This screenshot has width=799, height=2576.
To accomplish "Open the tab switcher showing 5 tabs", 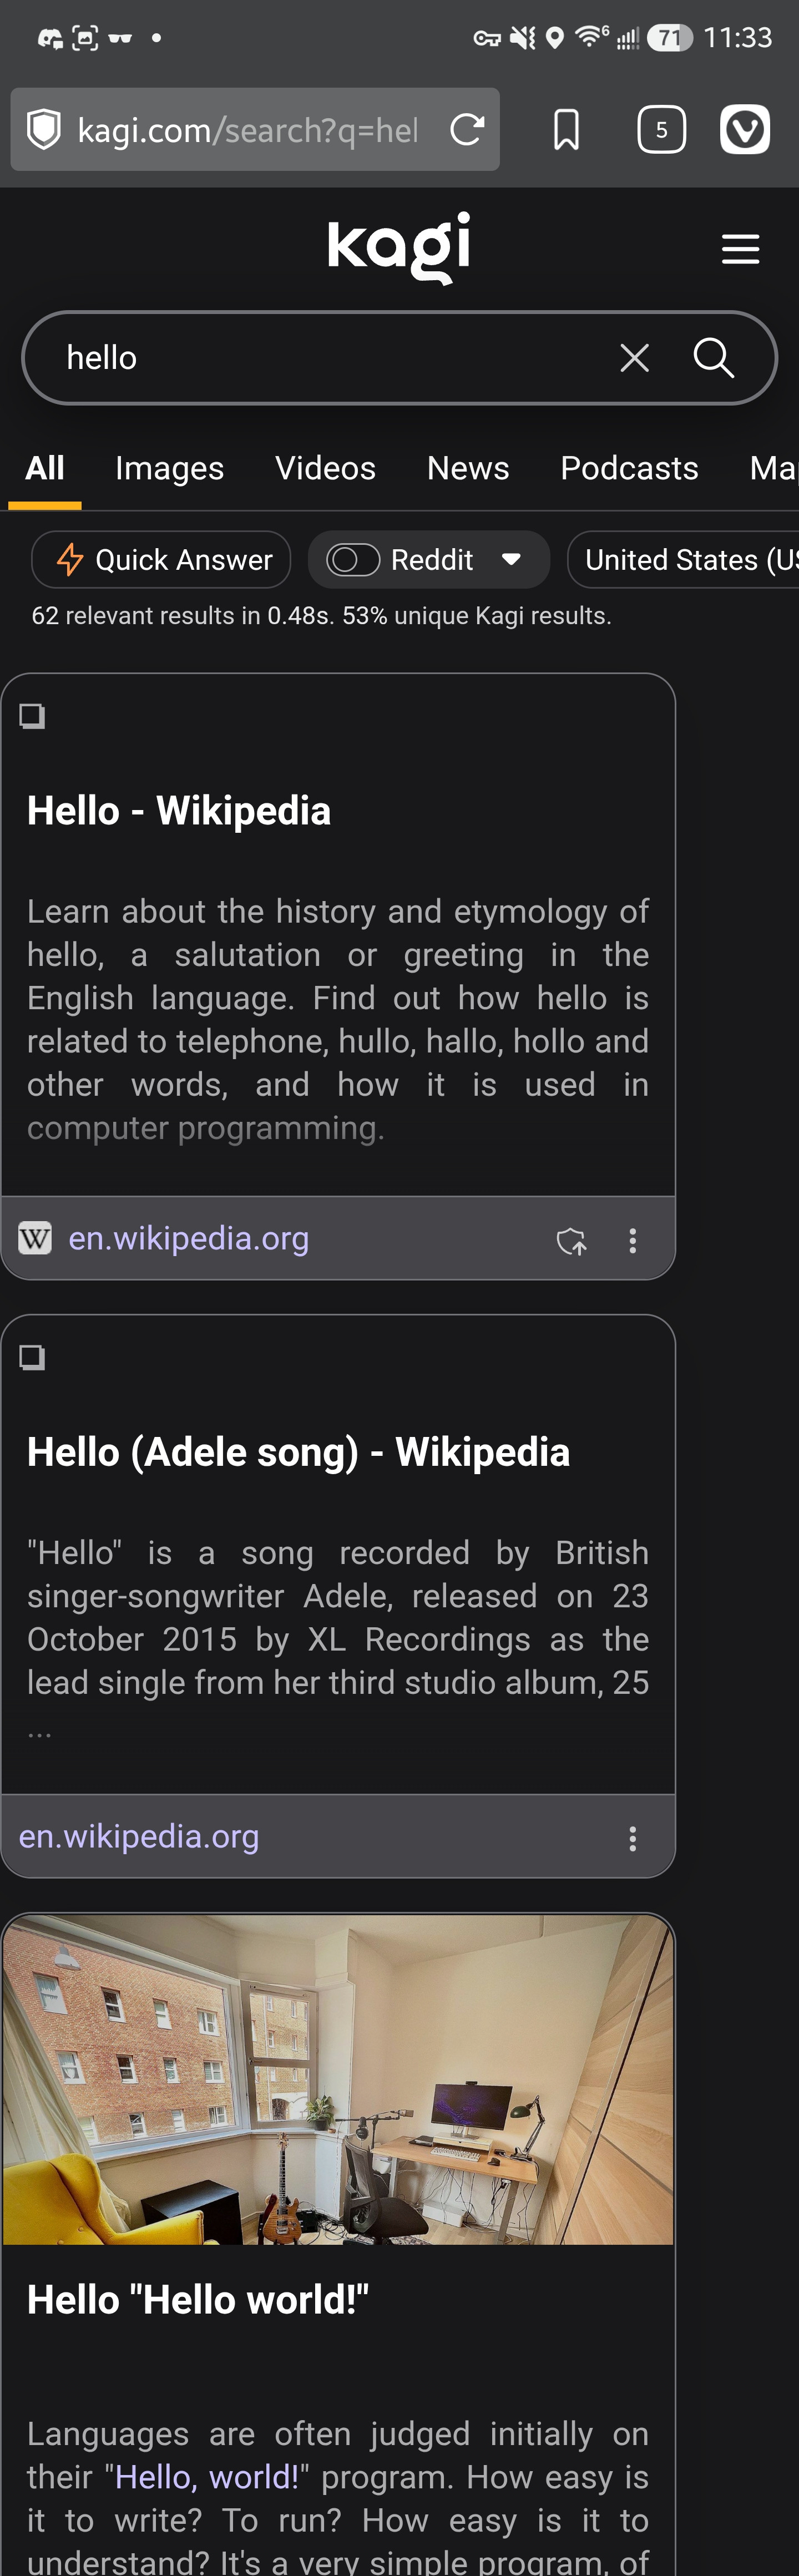I will [661, 130].
